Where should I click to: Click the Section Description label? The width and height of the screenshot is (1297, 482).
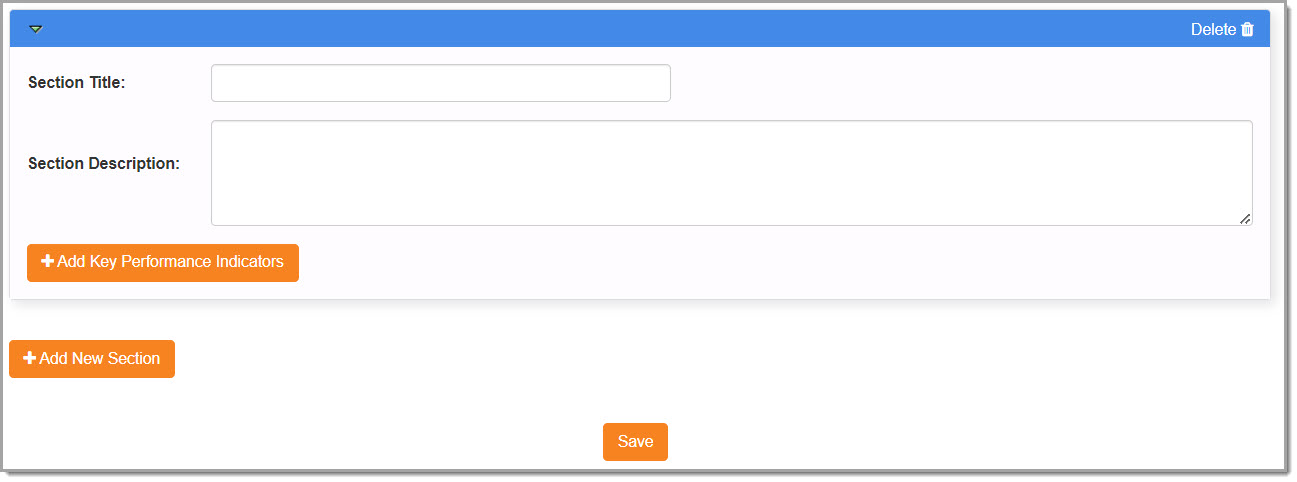pyautogui.click(x=104, y=163)
